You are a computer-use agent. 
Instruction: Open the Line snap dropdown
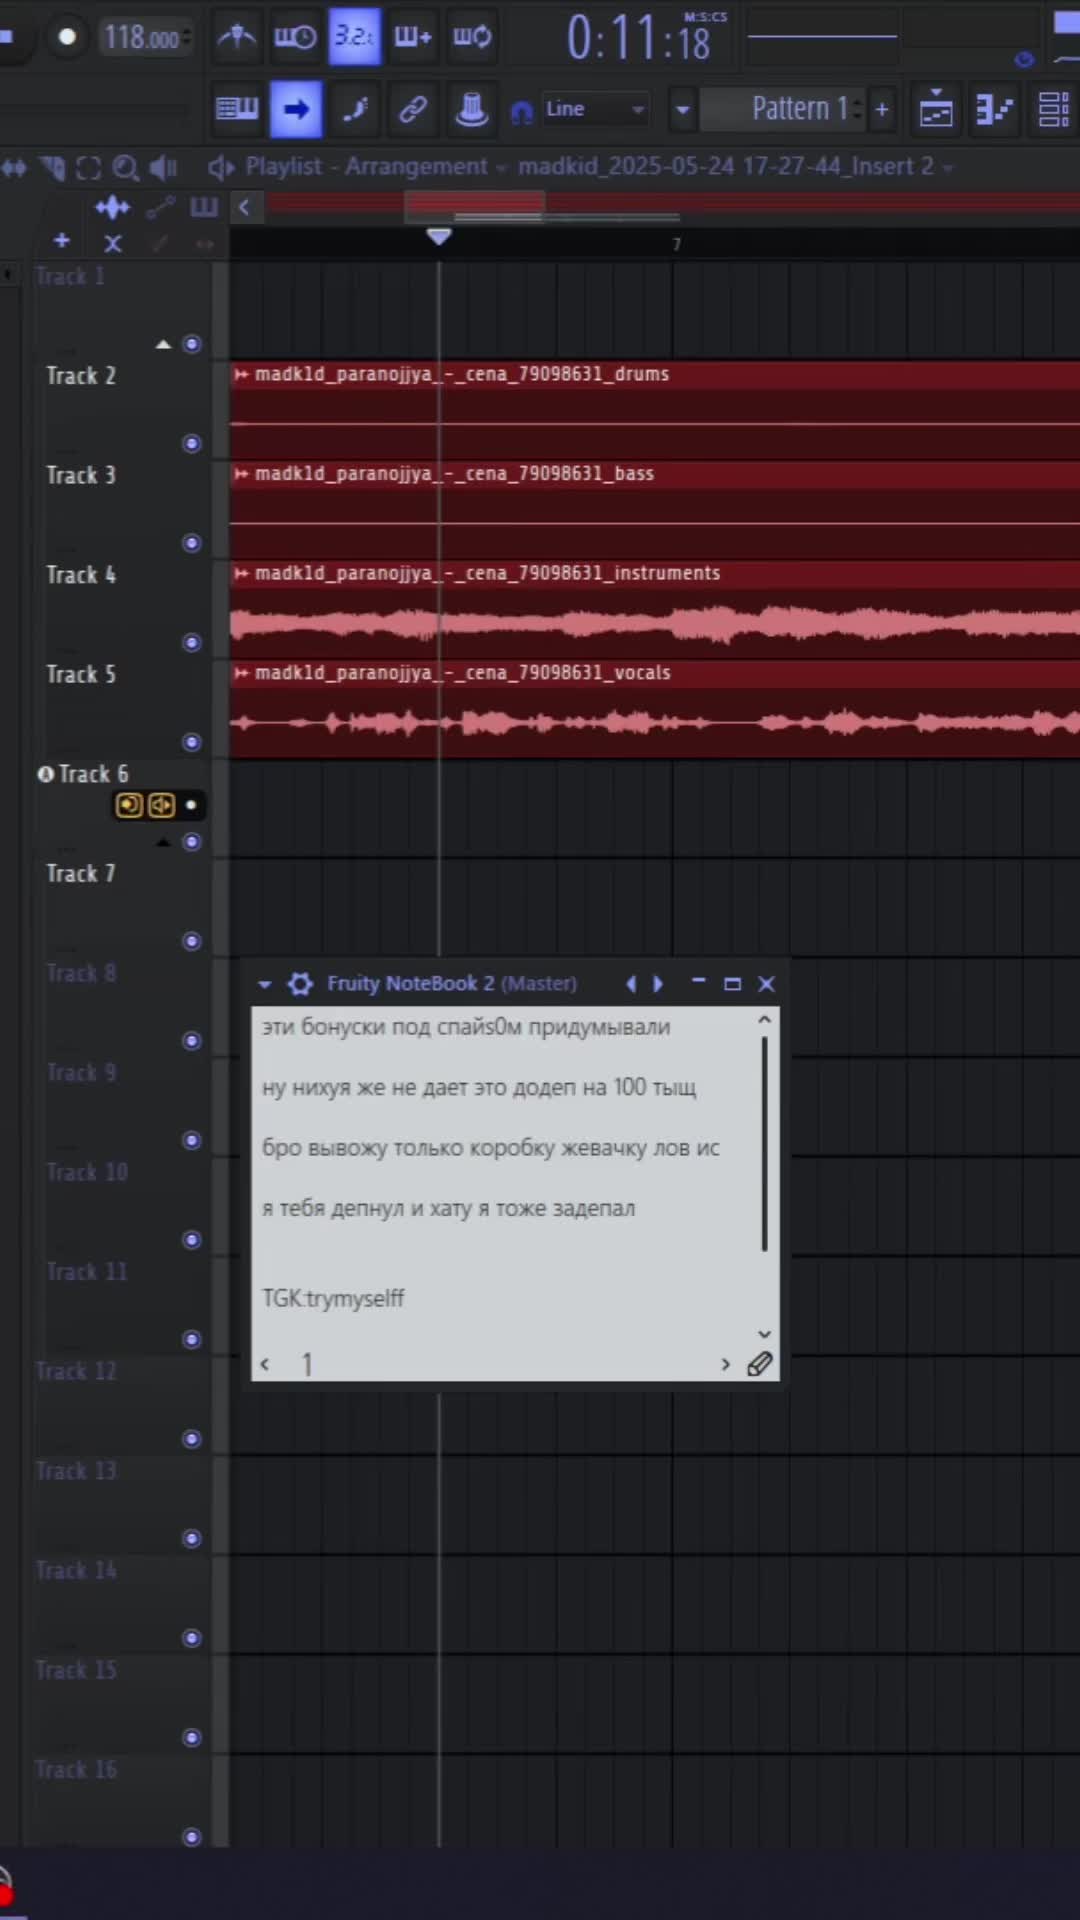point(595,109)
